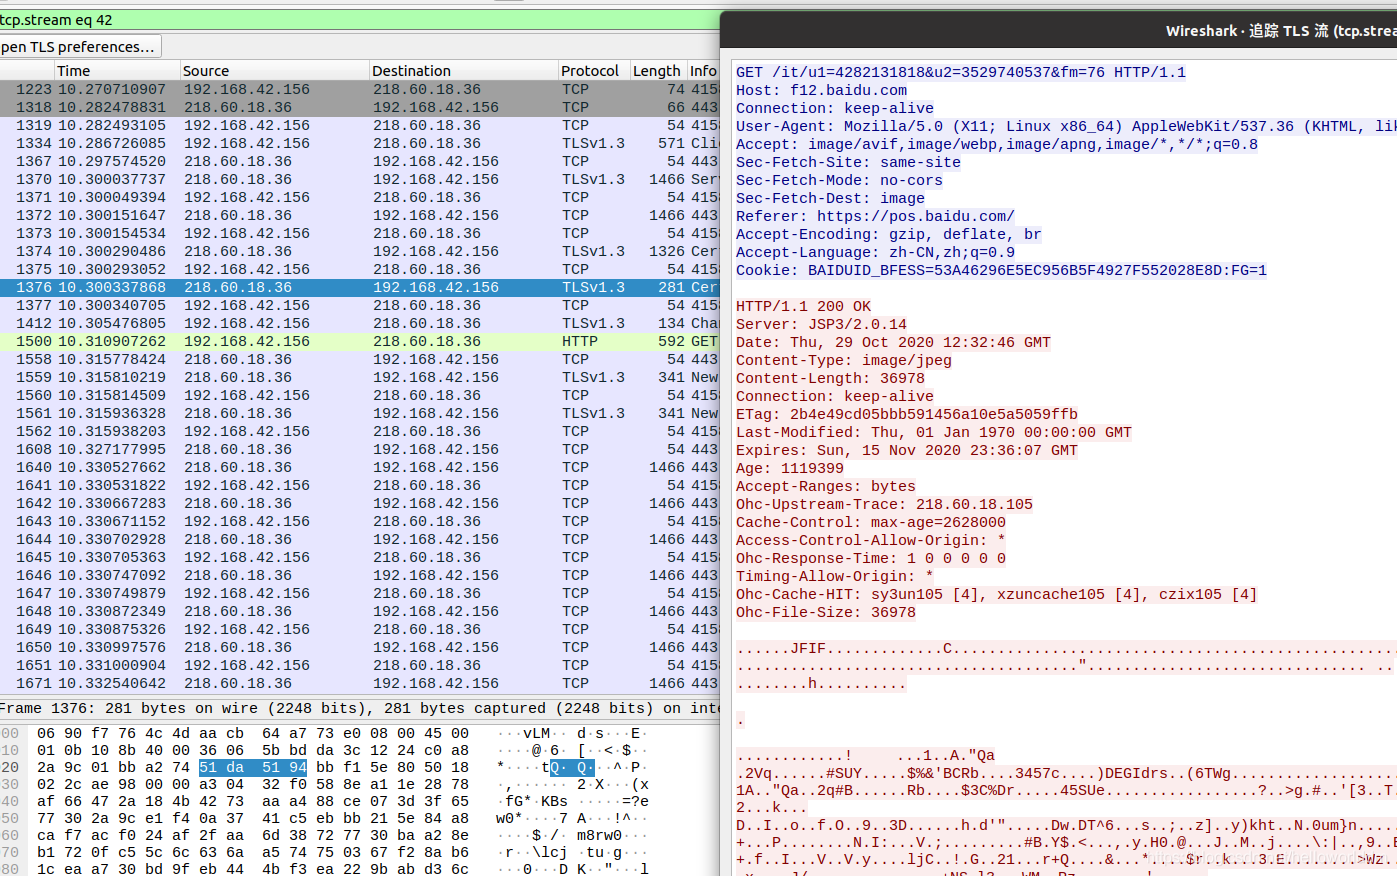
Task: Select packet 1650 row
Action: (x=360, y=647)
